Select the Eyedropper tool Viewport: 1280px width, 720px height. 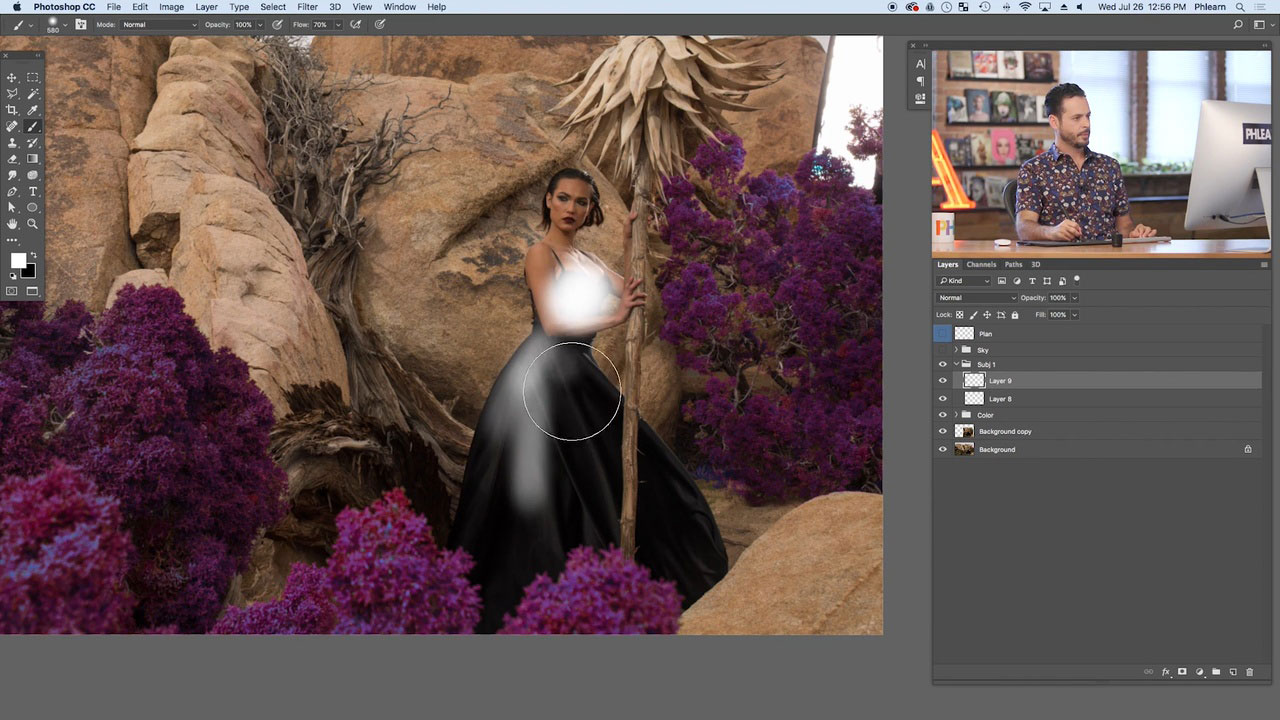coord(32,110)
